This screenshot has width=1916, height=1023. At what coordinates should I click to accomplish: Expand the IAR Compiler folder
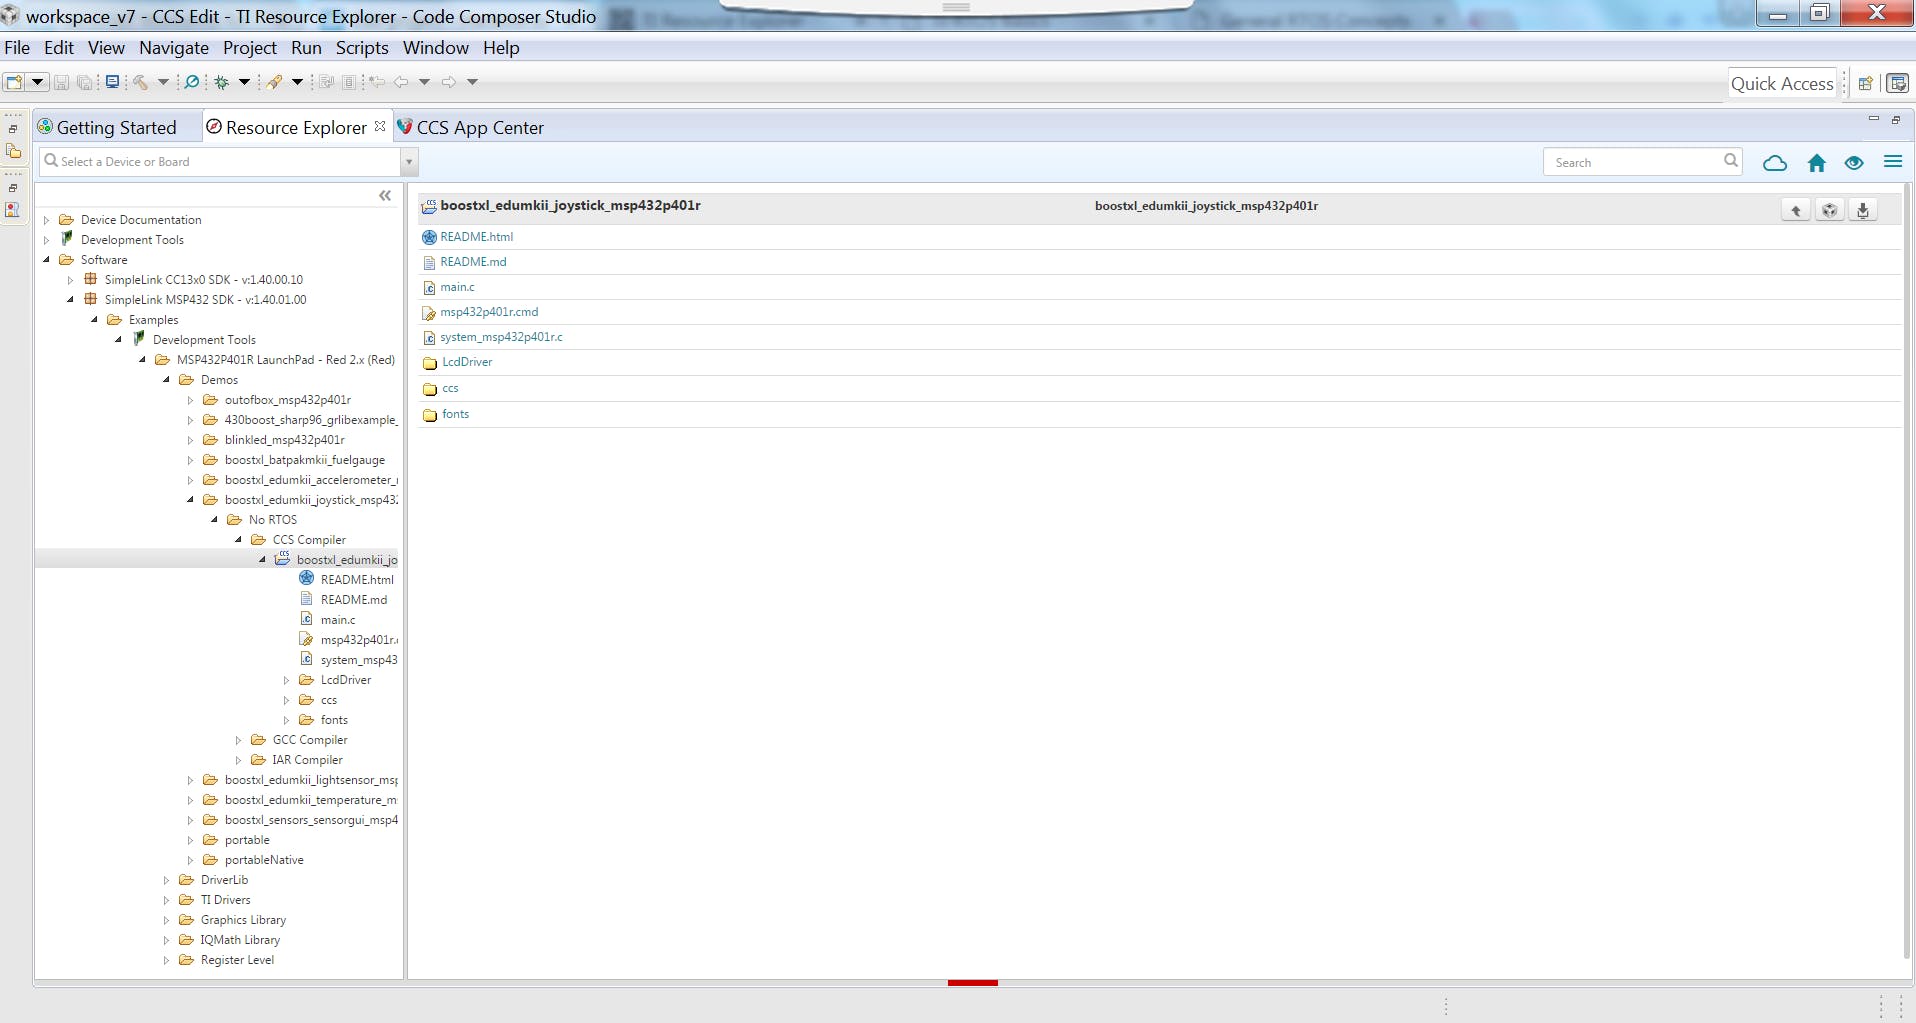[x=238, y=760]
